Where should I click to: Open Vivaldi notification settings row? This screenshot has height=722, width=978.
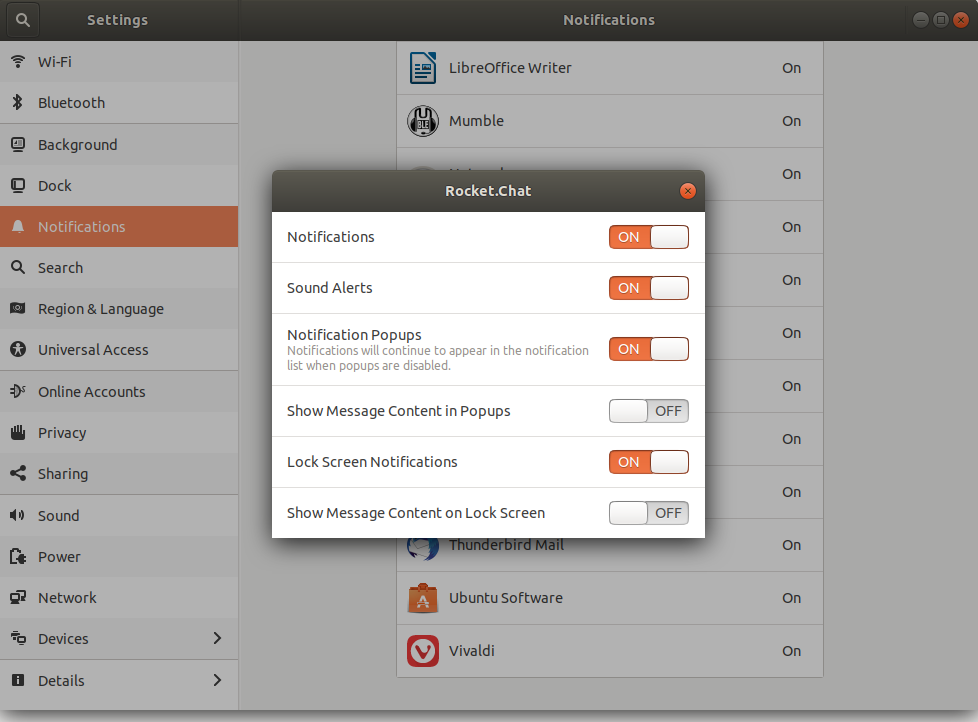point(610,651)
